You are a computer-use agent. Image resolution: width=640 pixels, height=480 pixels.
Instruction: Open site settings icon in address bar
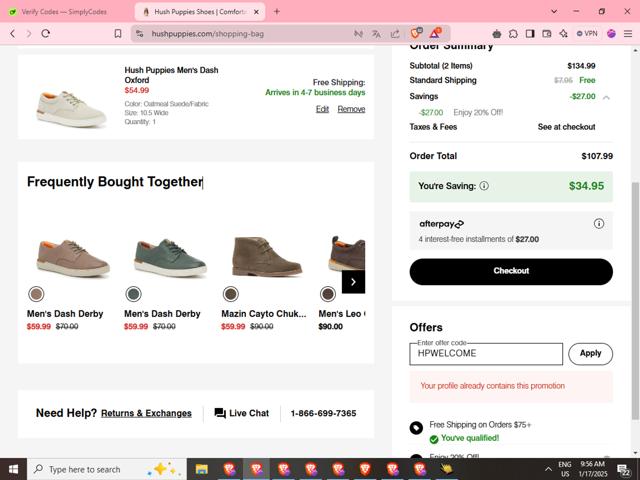pyautogui.click(x=140, y=33)
